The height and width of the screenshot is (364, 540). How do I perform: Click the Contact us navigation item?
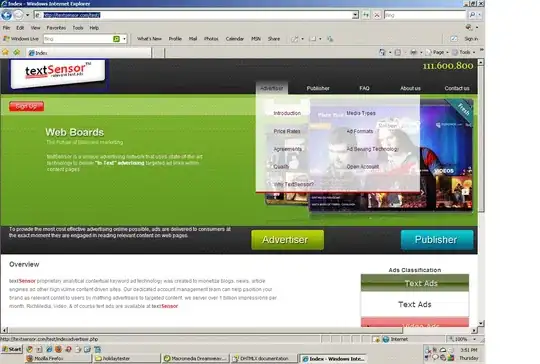[x=457, y=89]
